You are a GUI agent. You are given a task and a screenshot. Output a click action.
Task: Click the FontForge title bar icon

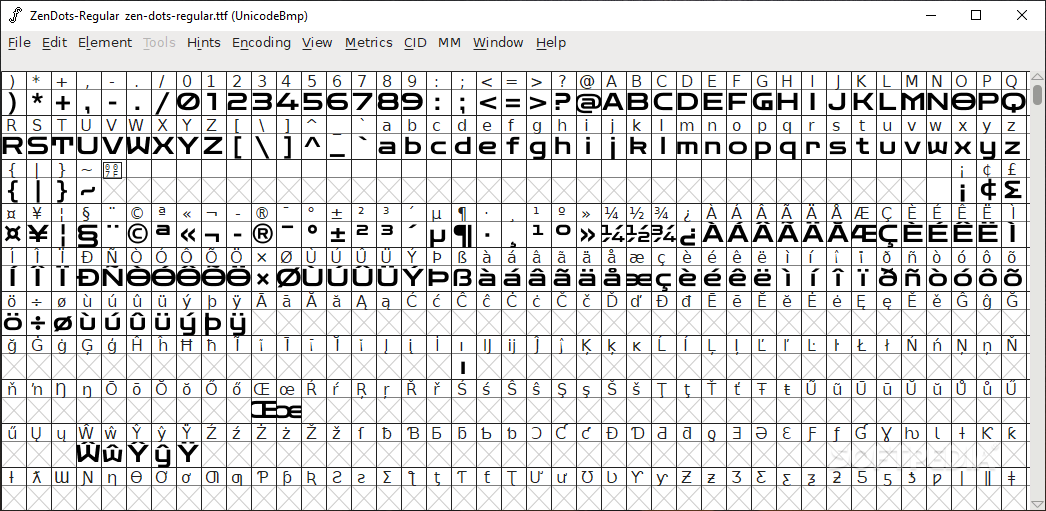tap(15, 15)
